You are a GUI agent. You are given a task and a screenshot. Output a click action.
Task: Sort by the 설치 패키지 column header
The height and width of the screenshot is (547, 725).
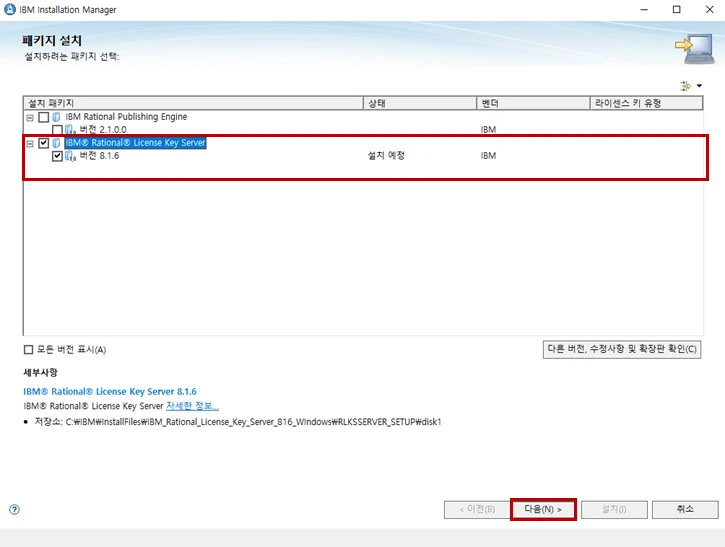190,103
